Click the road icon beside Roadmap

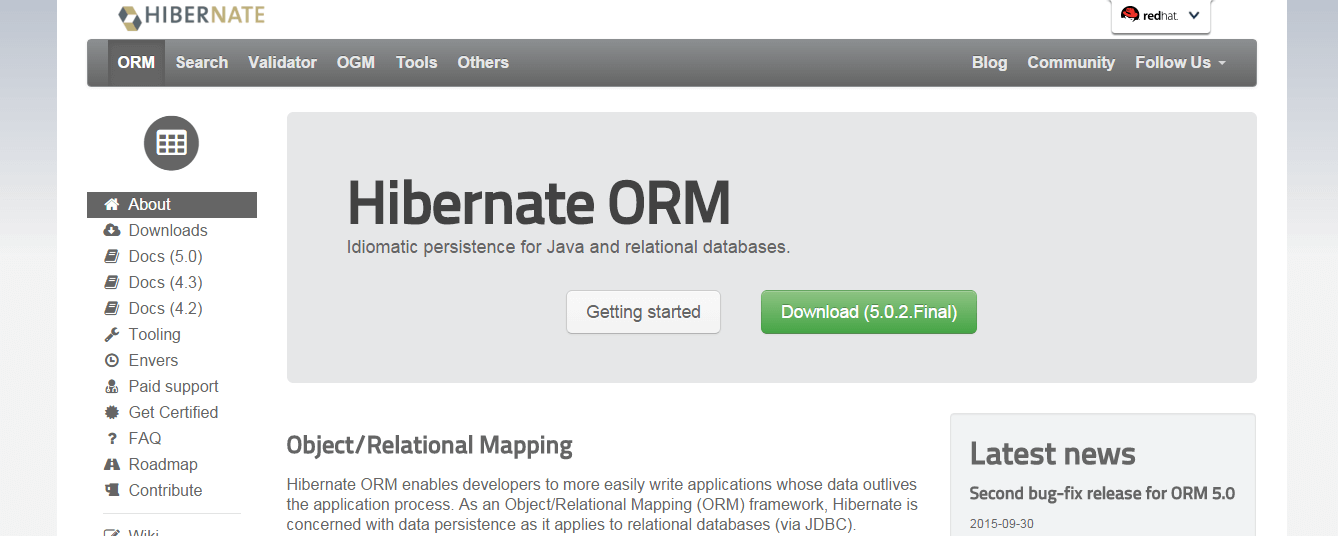click(112, 464)
